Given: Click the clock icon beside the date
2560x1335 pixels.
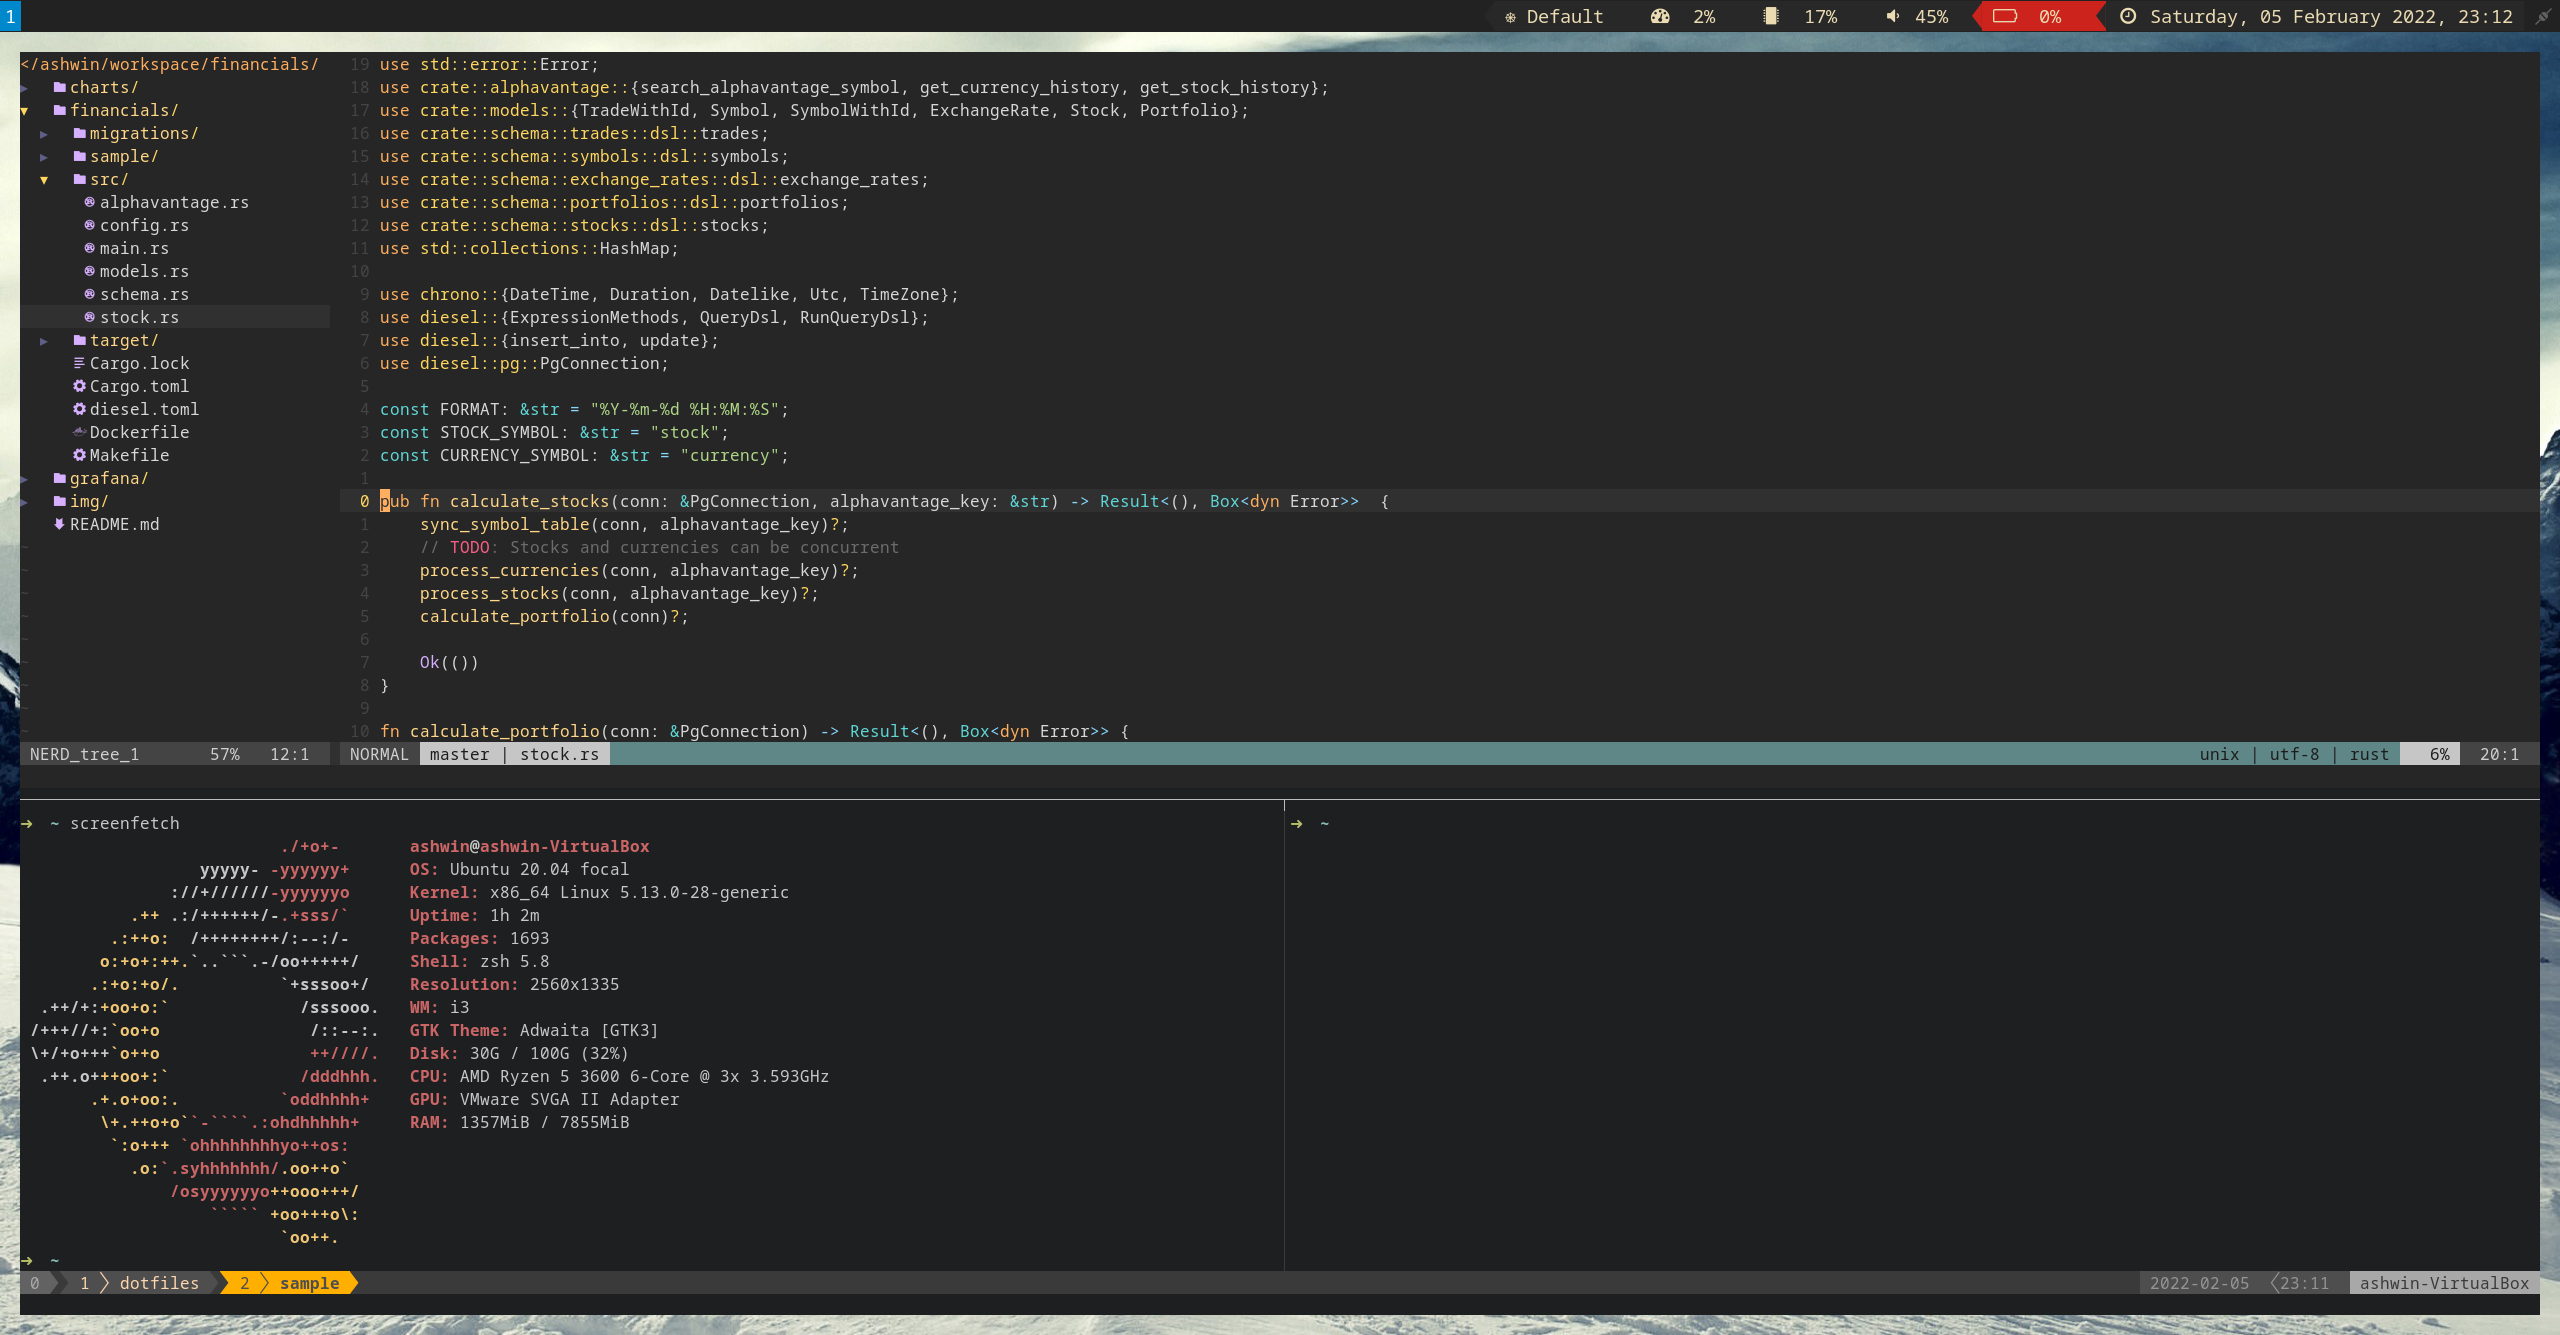Looking at the screenshot, I should tap(2128, 16).
